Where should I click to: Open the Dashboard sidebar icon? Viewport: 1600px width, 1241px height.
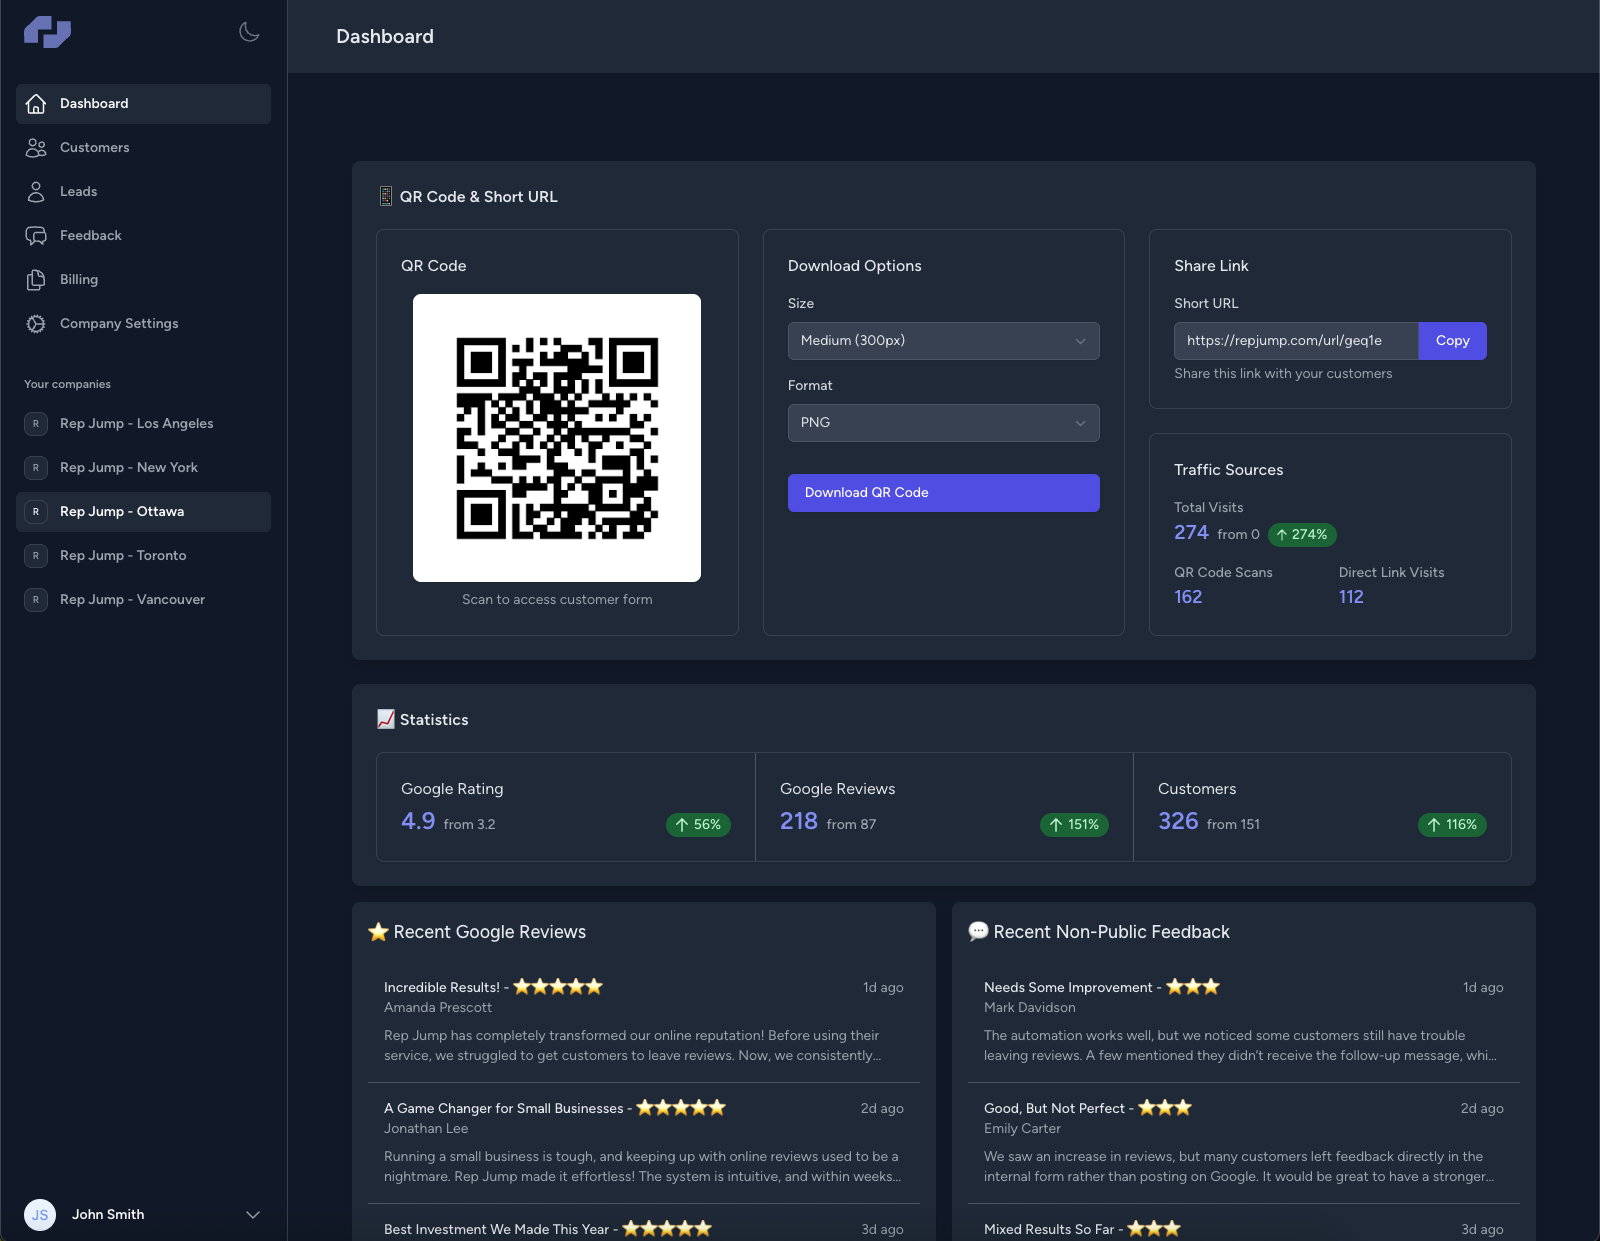(x=36, y=103)
